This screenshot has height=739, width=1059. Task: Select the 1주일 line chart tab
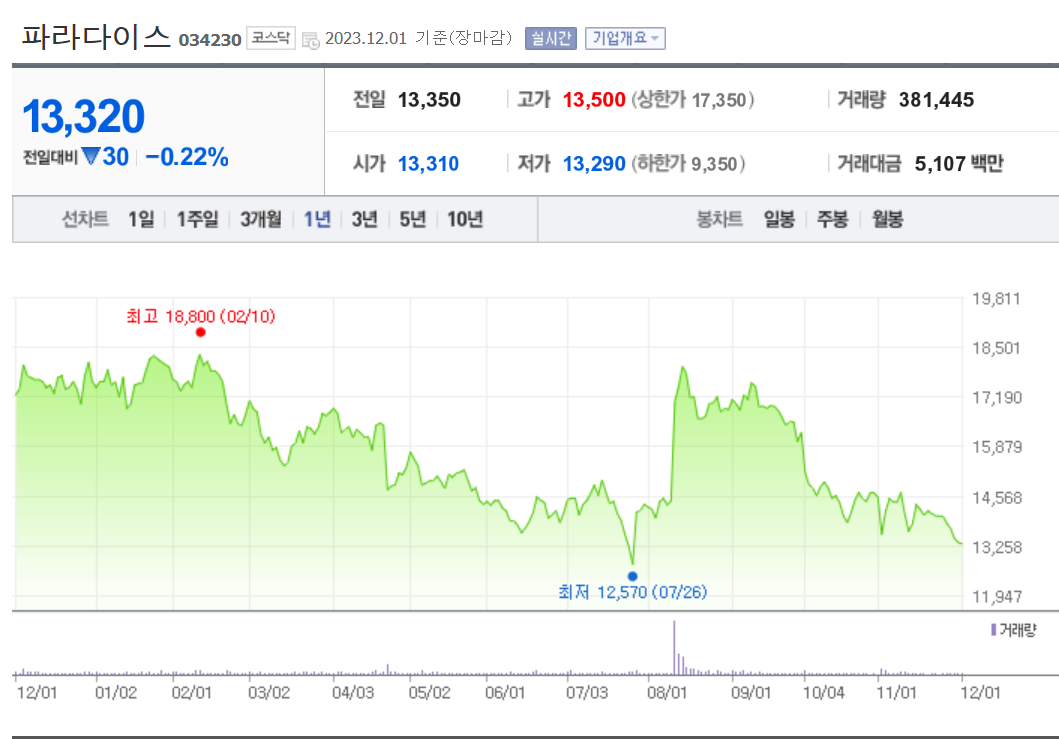tap(197, 219)
